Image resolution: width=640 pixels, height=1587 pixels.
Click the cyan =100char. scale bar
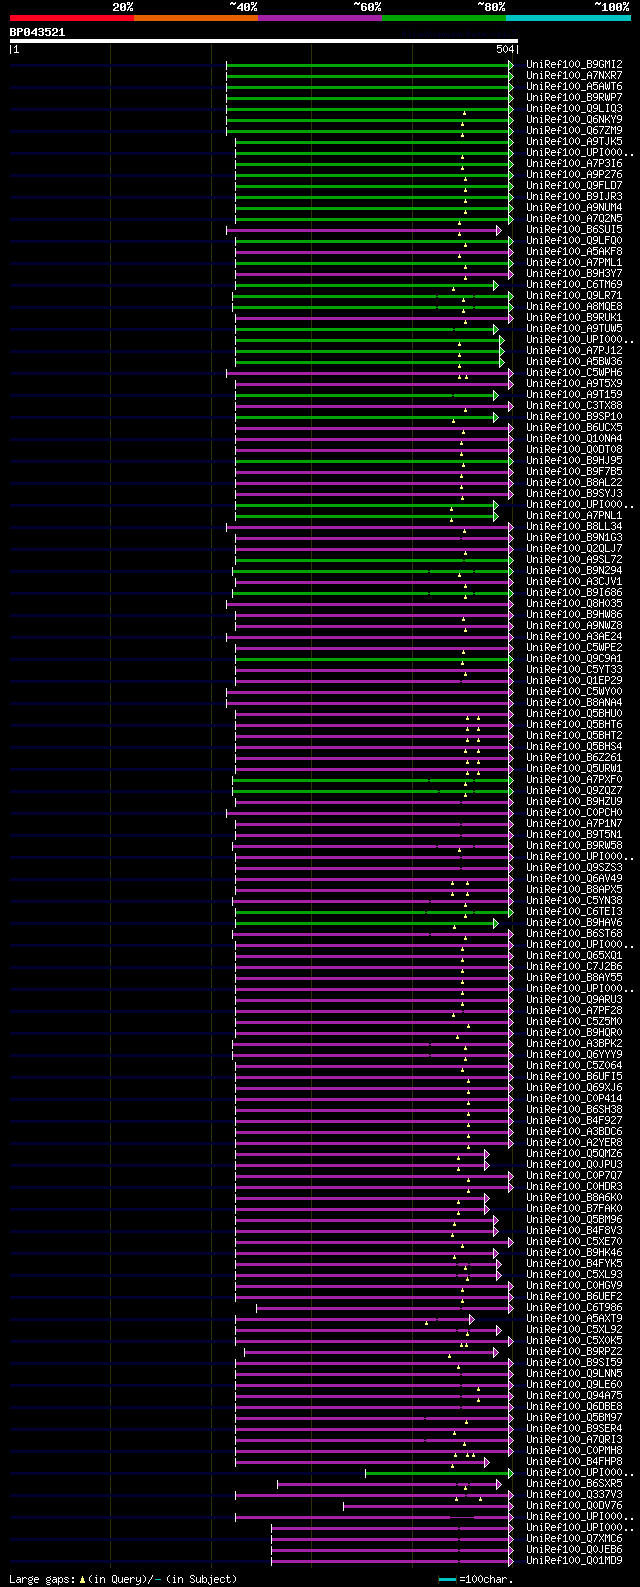pyautogui.click(x=447, y=1579)
